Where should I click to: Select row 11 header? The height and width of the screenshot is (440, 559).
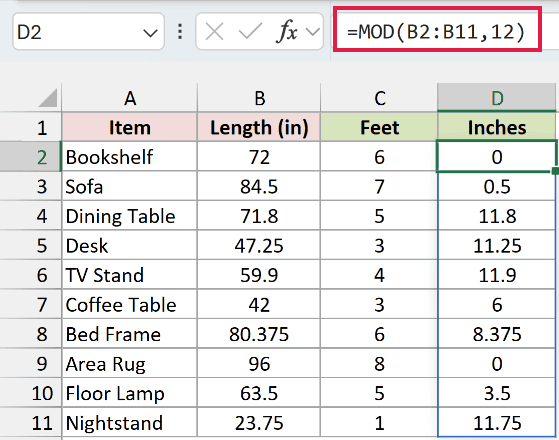31,423
